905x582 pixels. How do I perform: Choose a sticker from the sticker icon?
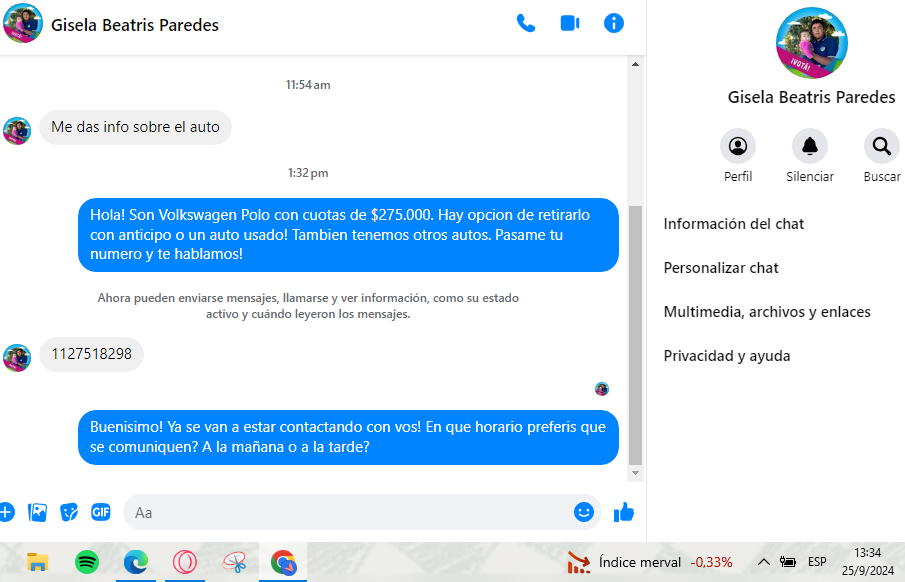click(69, 512)
